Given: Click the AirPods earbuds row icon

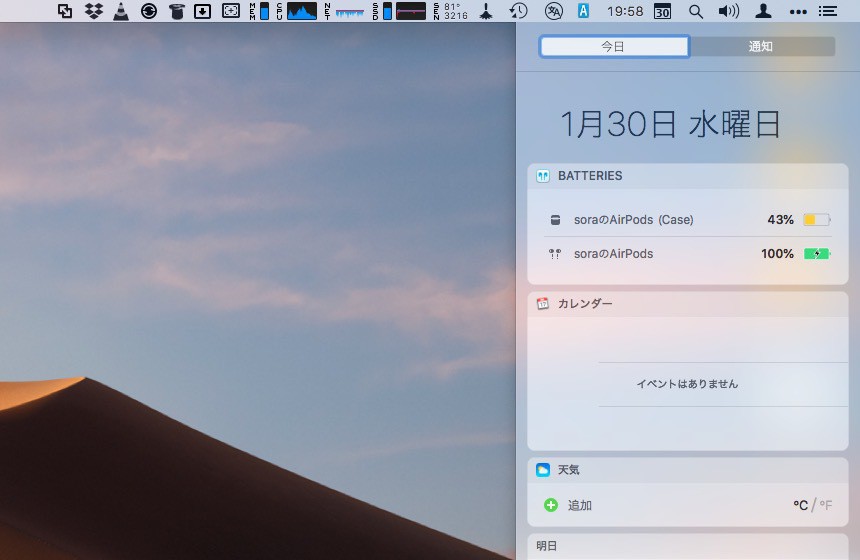Looking at the screenshot, I should coord(555,254).
